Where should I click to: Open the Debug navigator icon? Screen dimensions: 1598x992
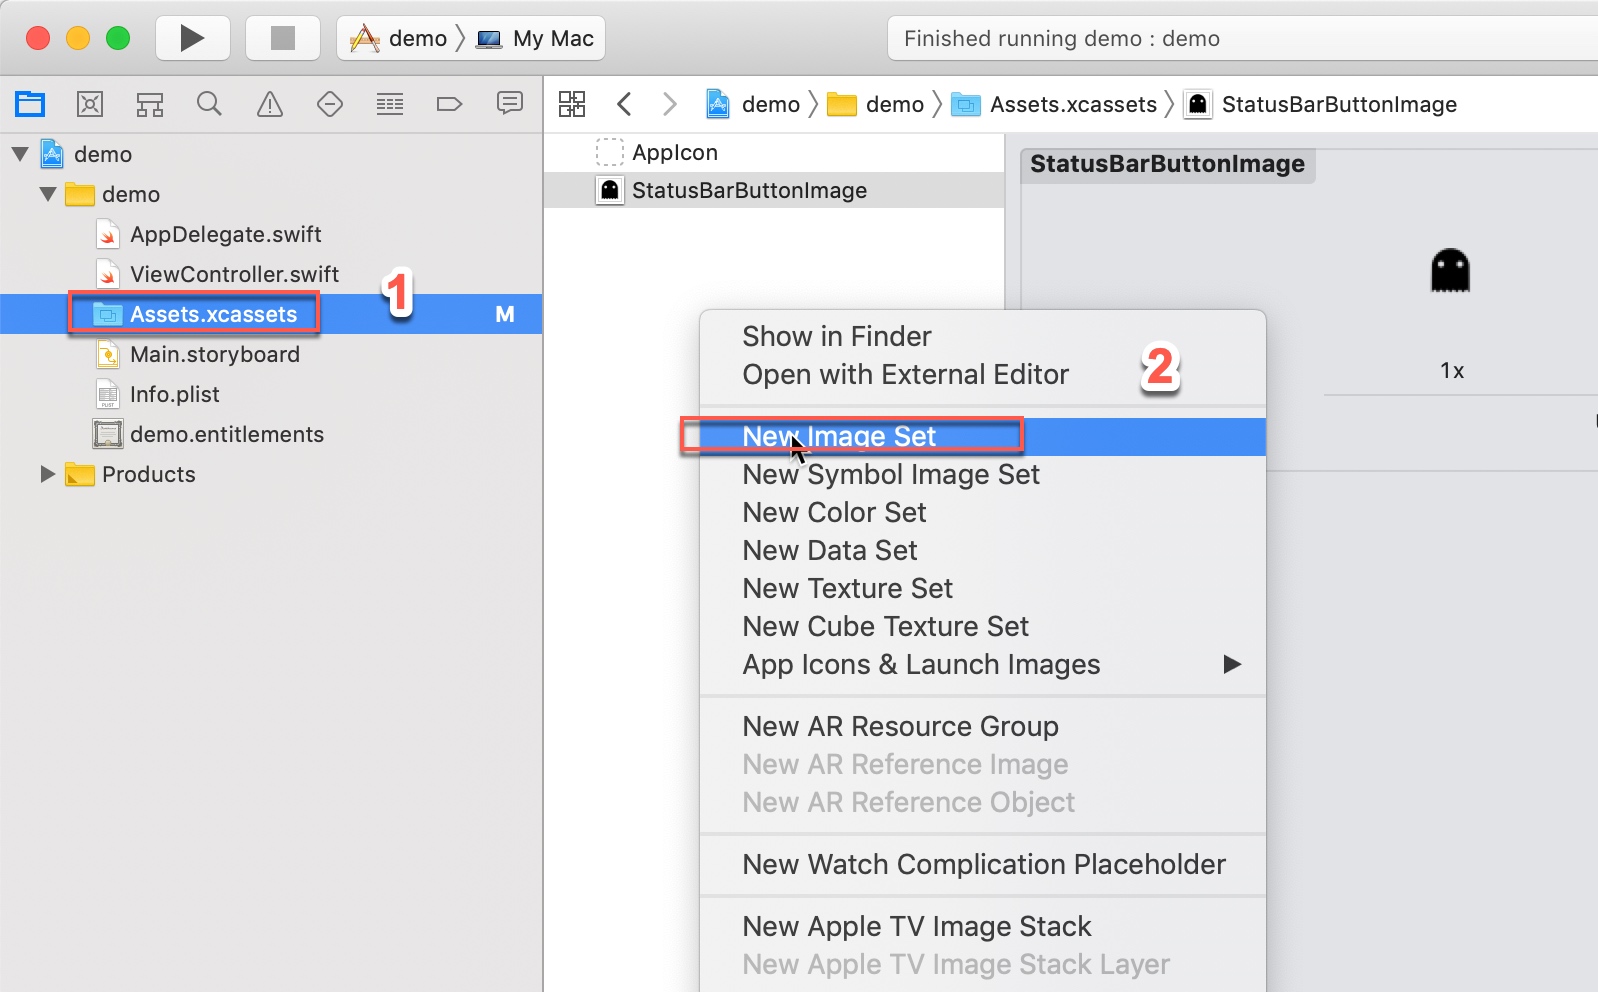[390, 104]
